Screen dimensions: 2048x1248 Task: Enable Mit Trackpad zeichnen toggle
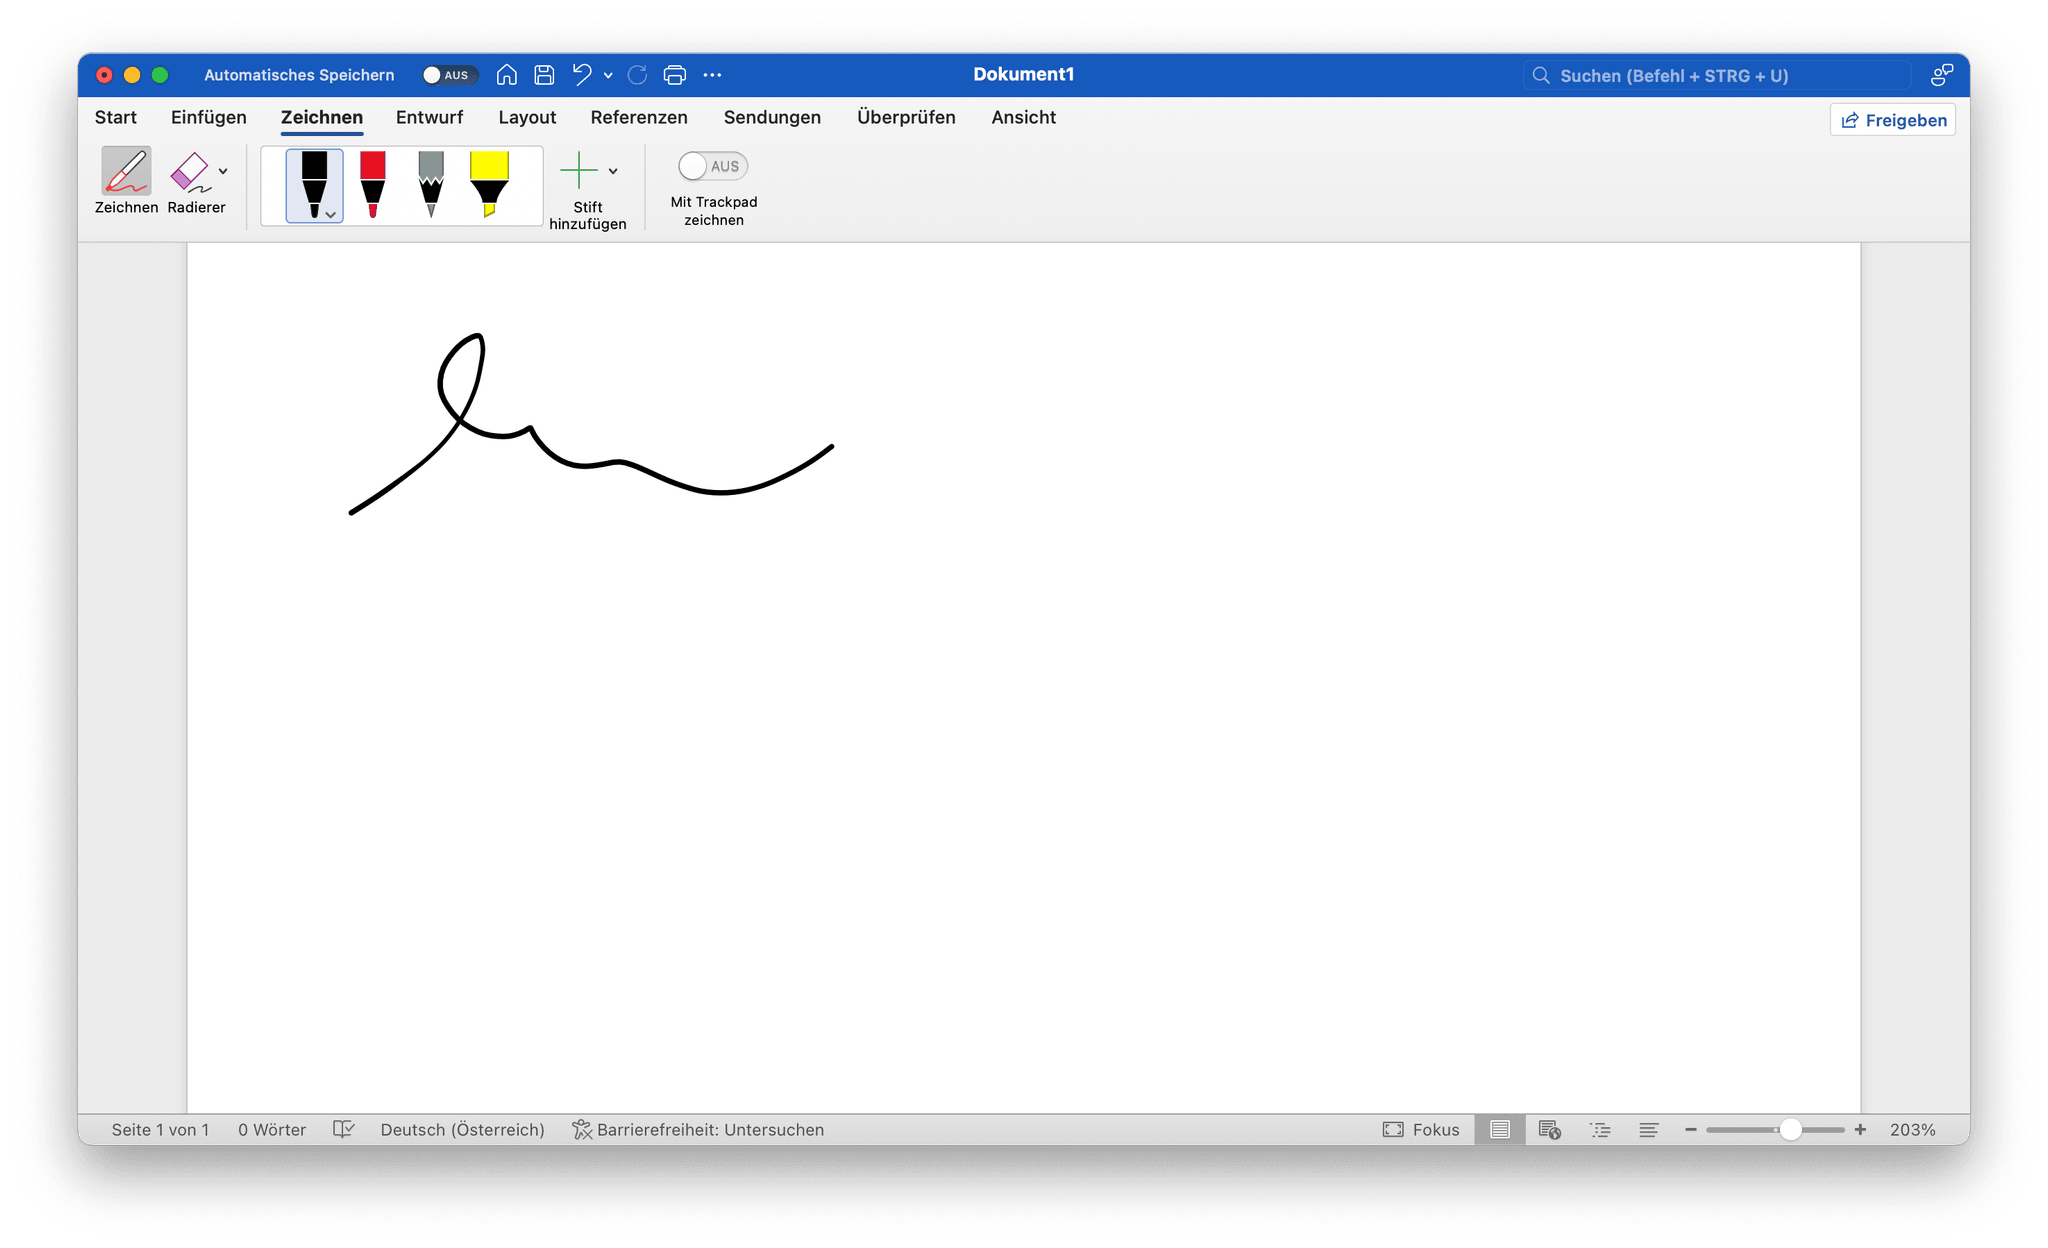[x=713, y=166]
